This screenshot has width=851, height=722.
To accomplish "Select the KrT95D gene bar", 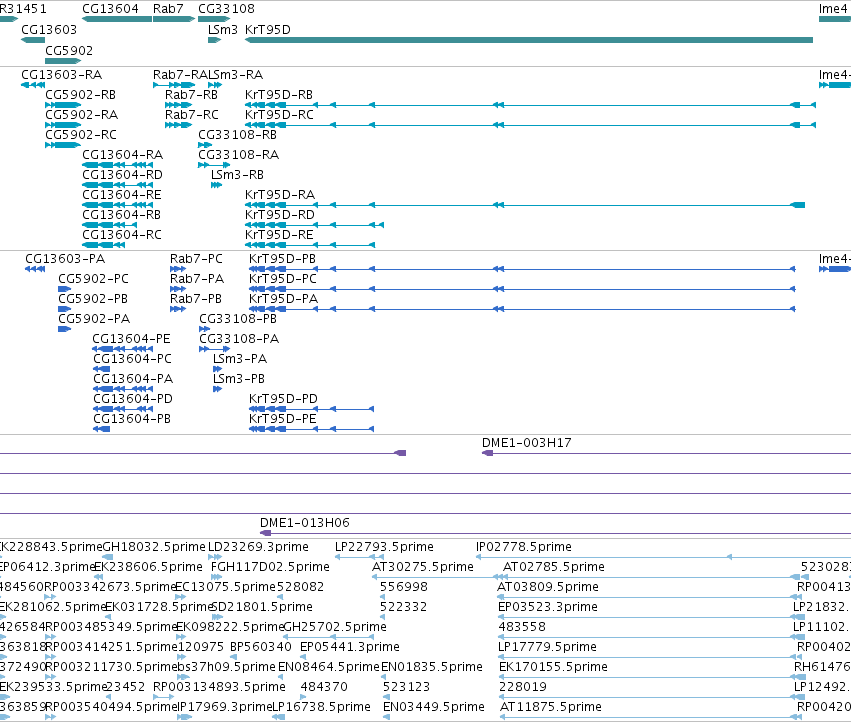I will pos(529,40).
